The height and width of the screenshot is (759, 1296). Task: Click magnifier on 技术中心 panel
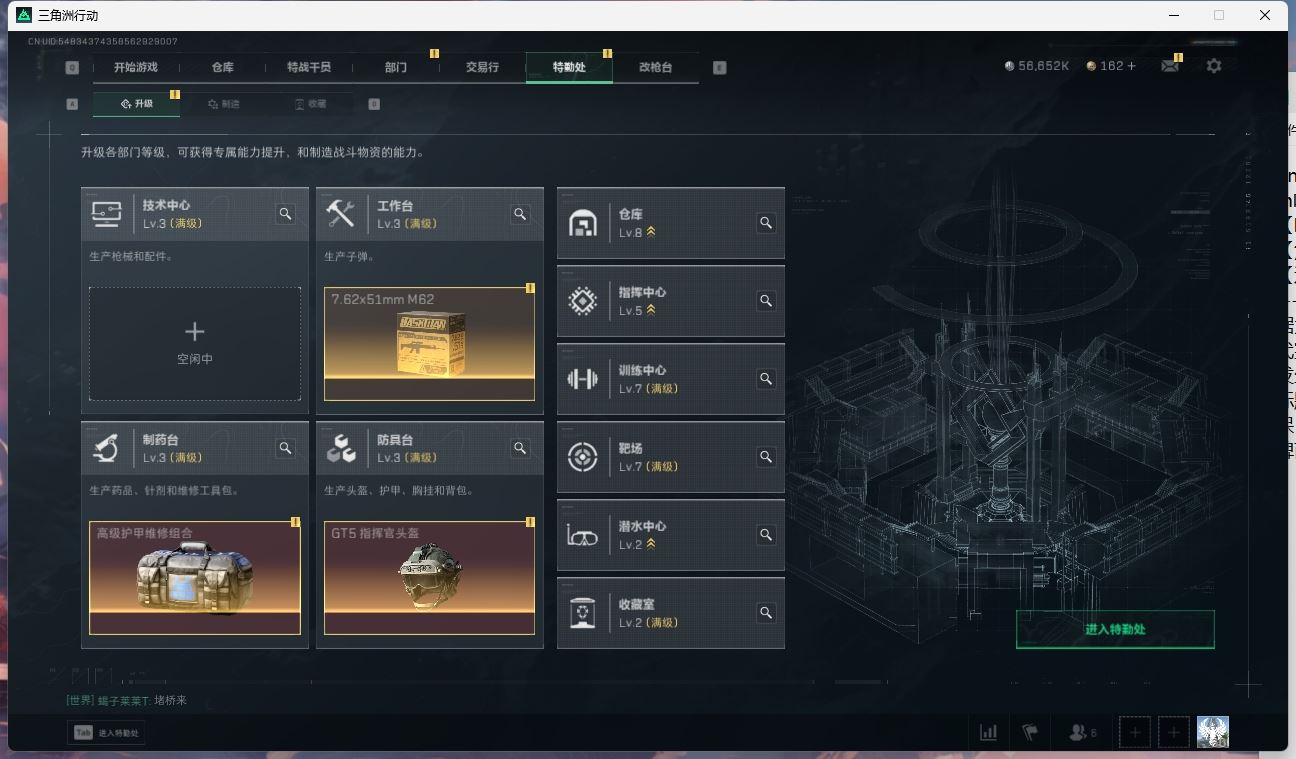pyautogui.click(x=286, y=214)
